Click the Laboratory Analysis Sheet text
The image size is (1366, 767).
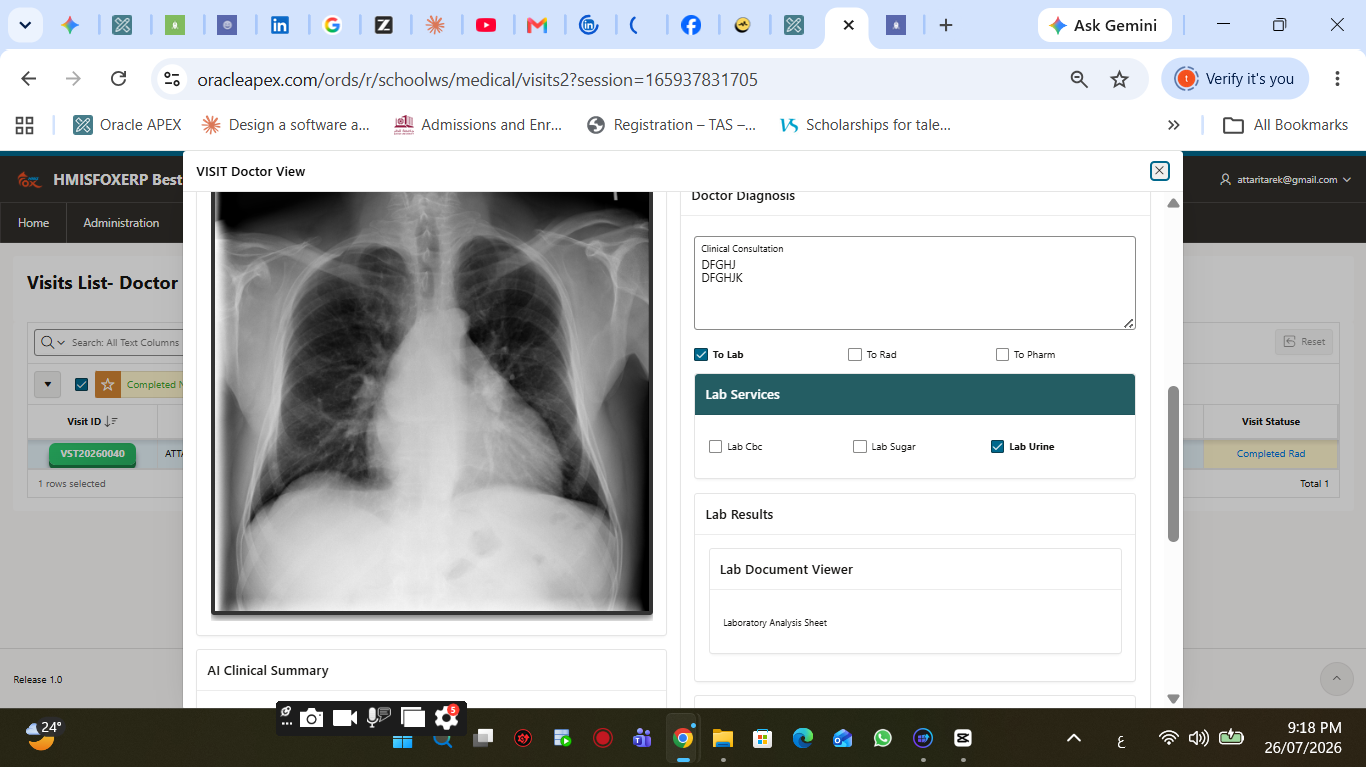click(x=775, y=623)
